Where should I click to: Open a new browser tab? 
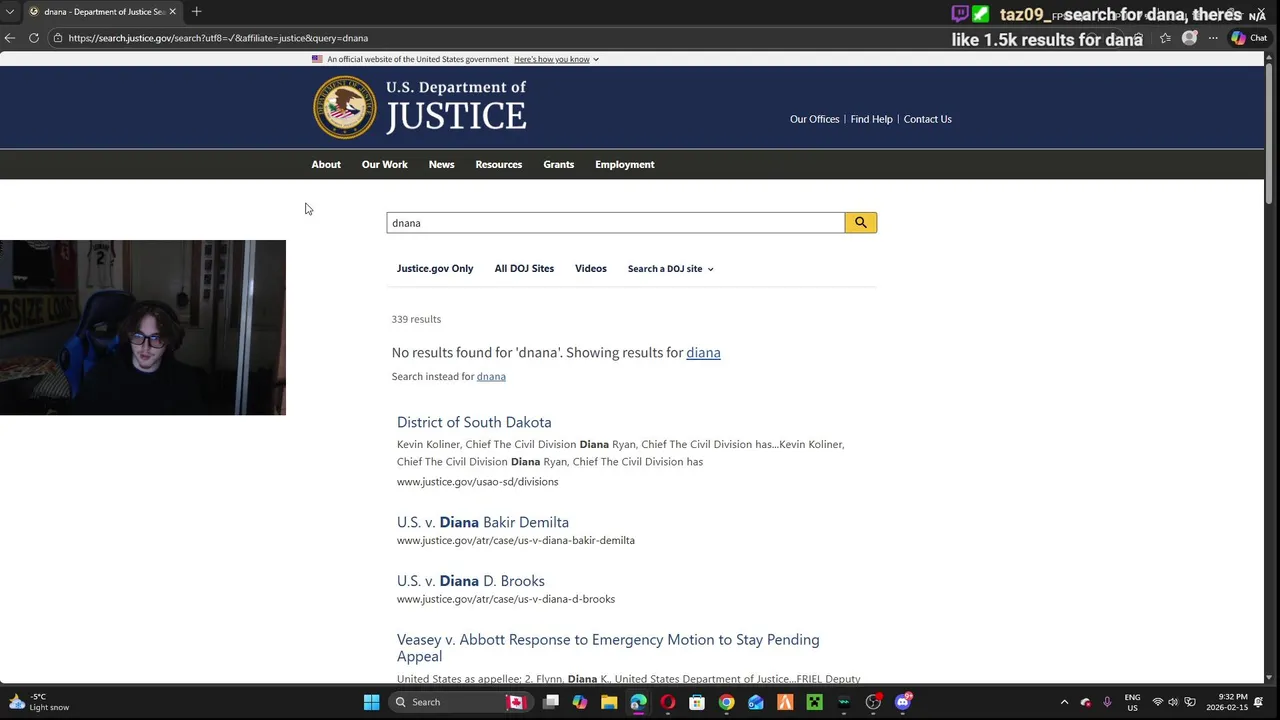coord(196,12)
